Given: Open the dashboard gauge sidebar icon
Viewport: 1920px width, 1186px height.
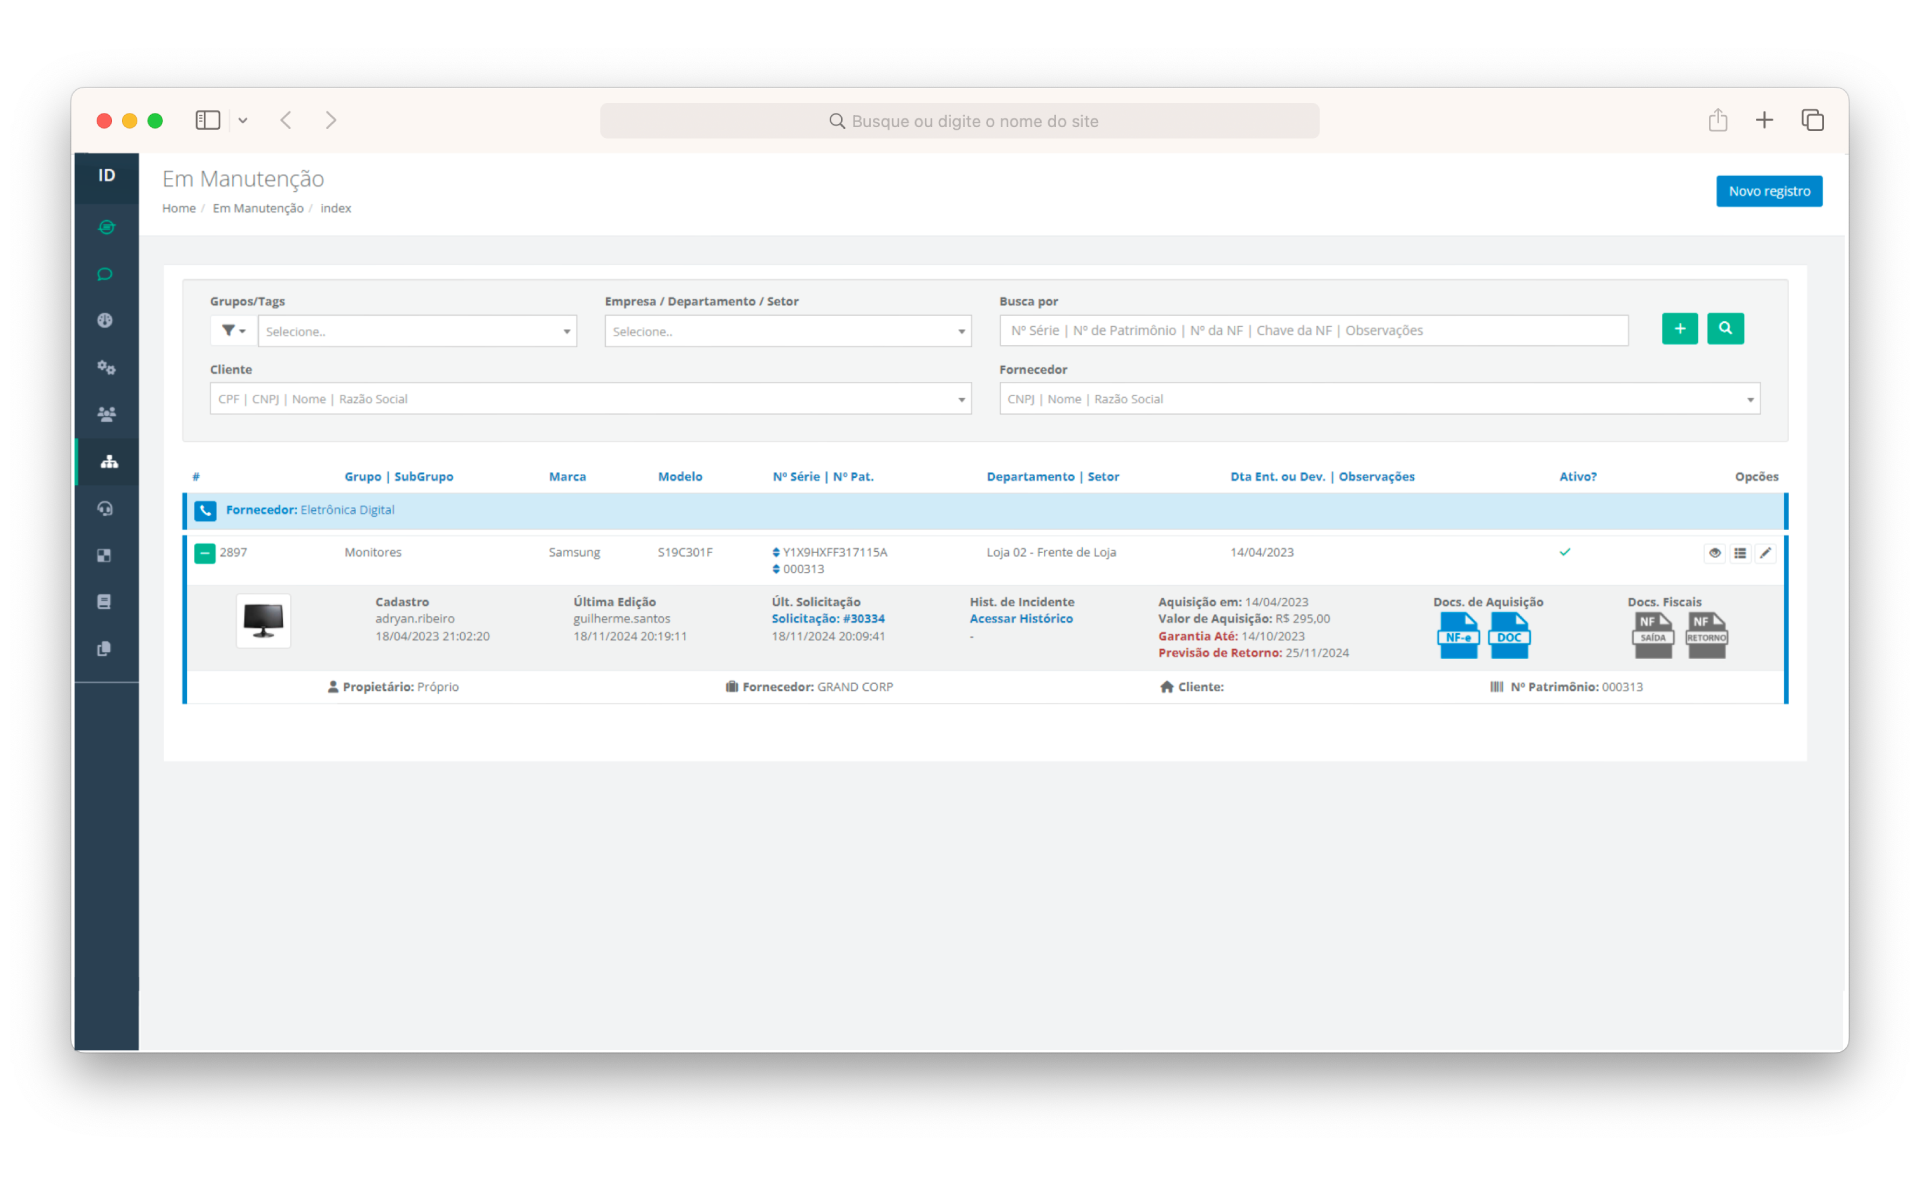Looking at the screenshot, I should (x=105, y=320).
